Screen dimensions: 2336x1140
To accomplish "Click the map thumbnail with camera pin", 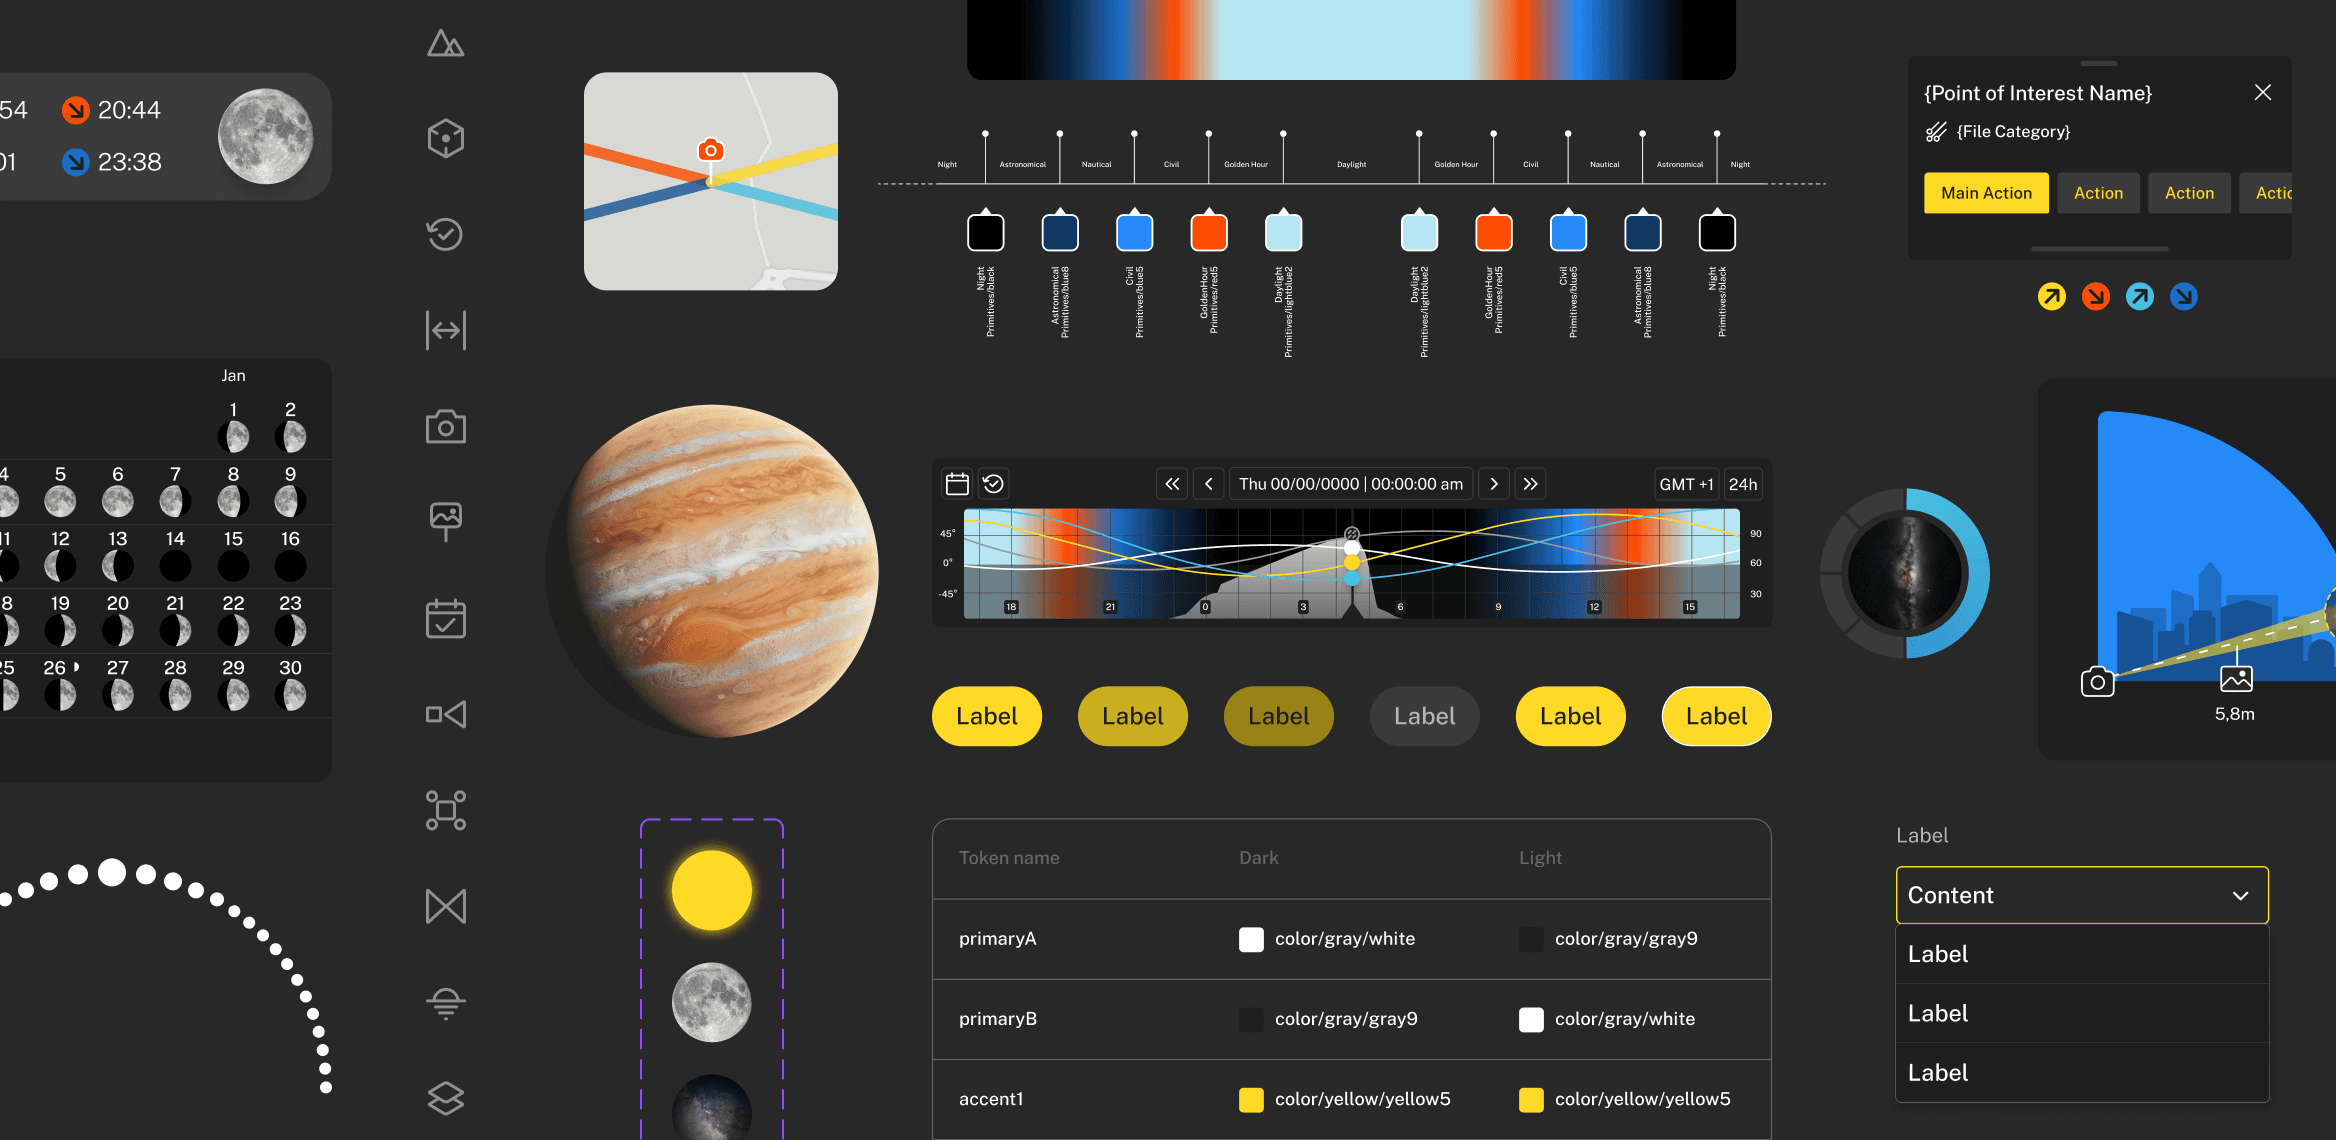I will [x=711, y=181].
